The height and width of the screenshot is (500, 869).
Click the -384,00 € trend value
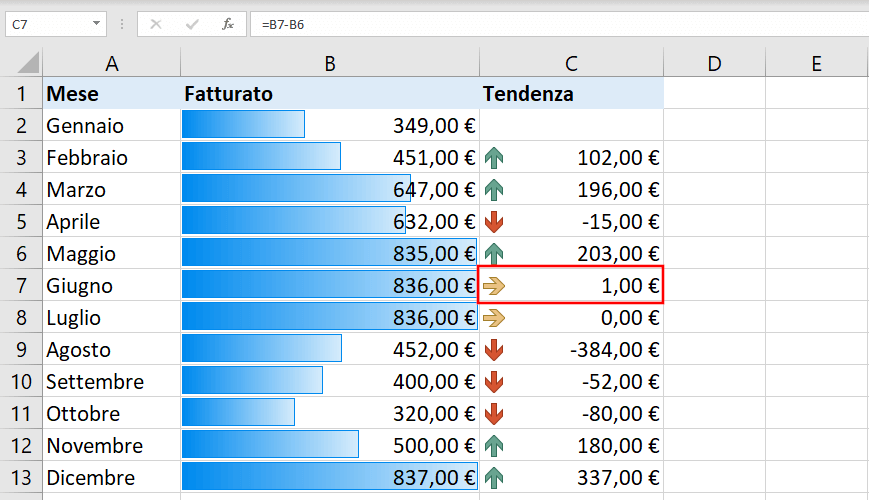(615, 350)
